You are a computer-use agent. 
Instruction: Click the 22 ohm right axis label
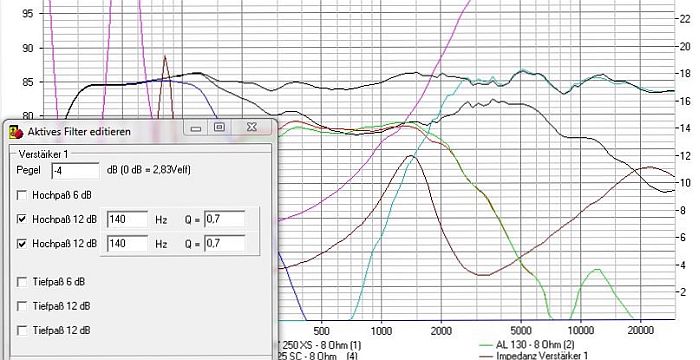tap(684, 19)
